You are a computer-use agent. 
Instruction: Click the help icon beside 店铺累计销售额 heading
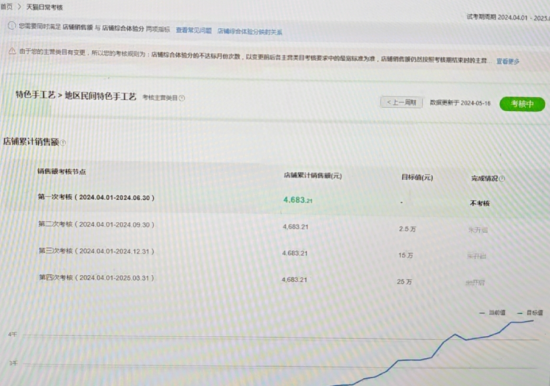[63, 142]
